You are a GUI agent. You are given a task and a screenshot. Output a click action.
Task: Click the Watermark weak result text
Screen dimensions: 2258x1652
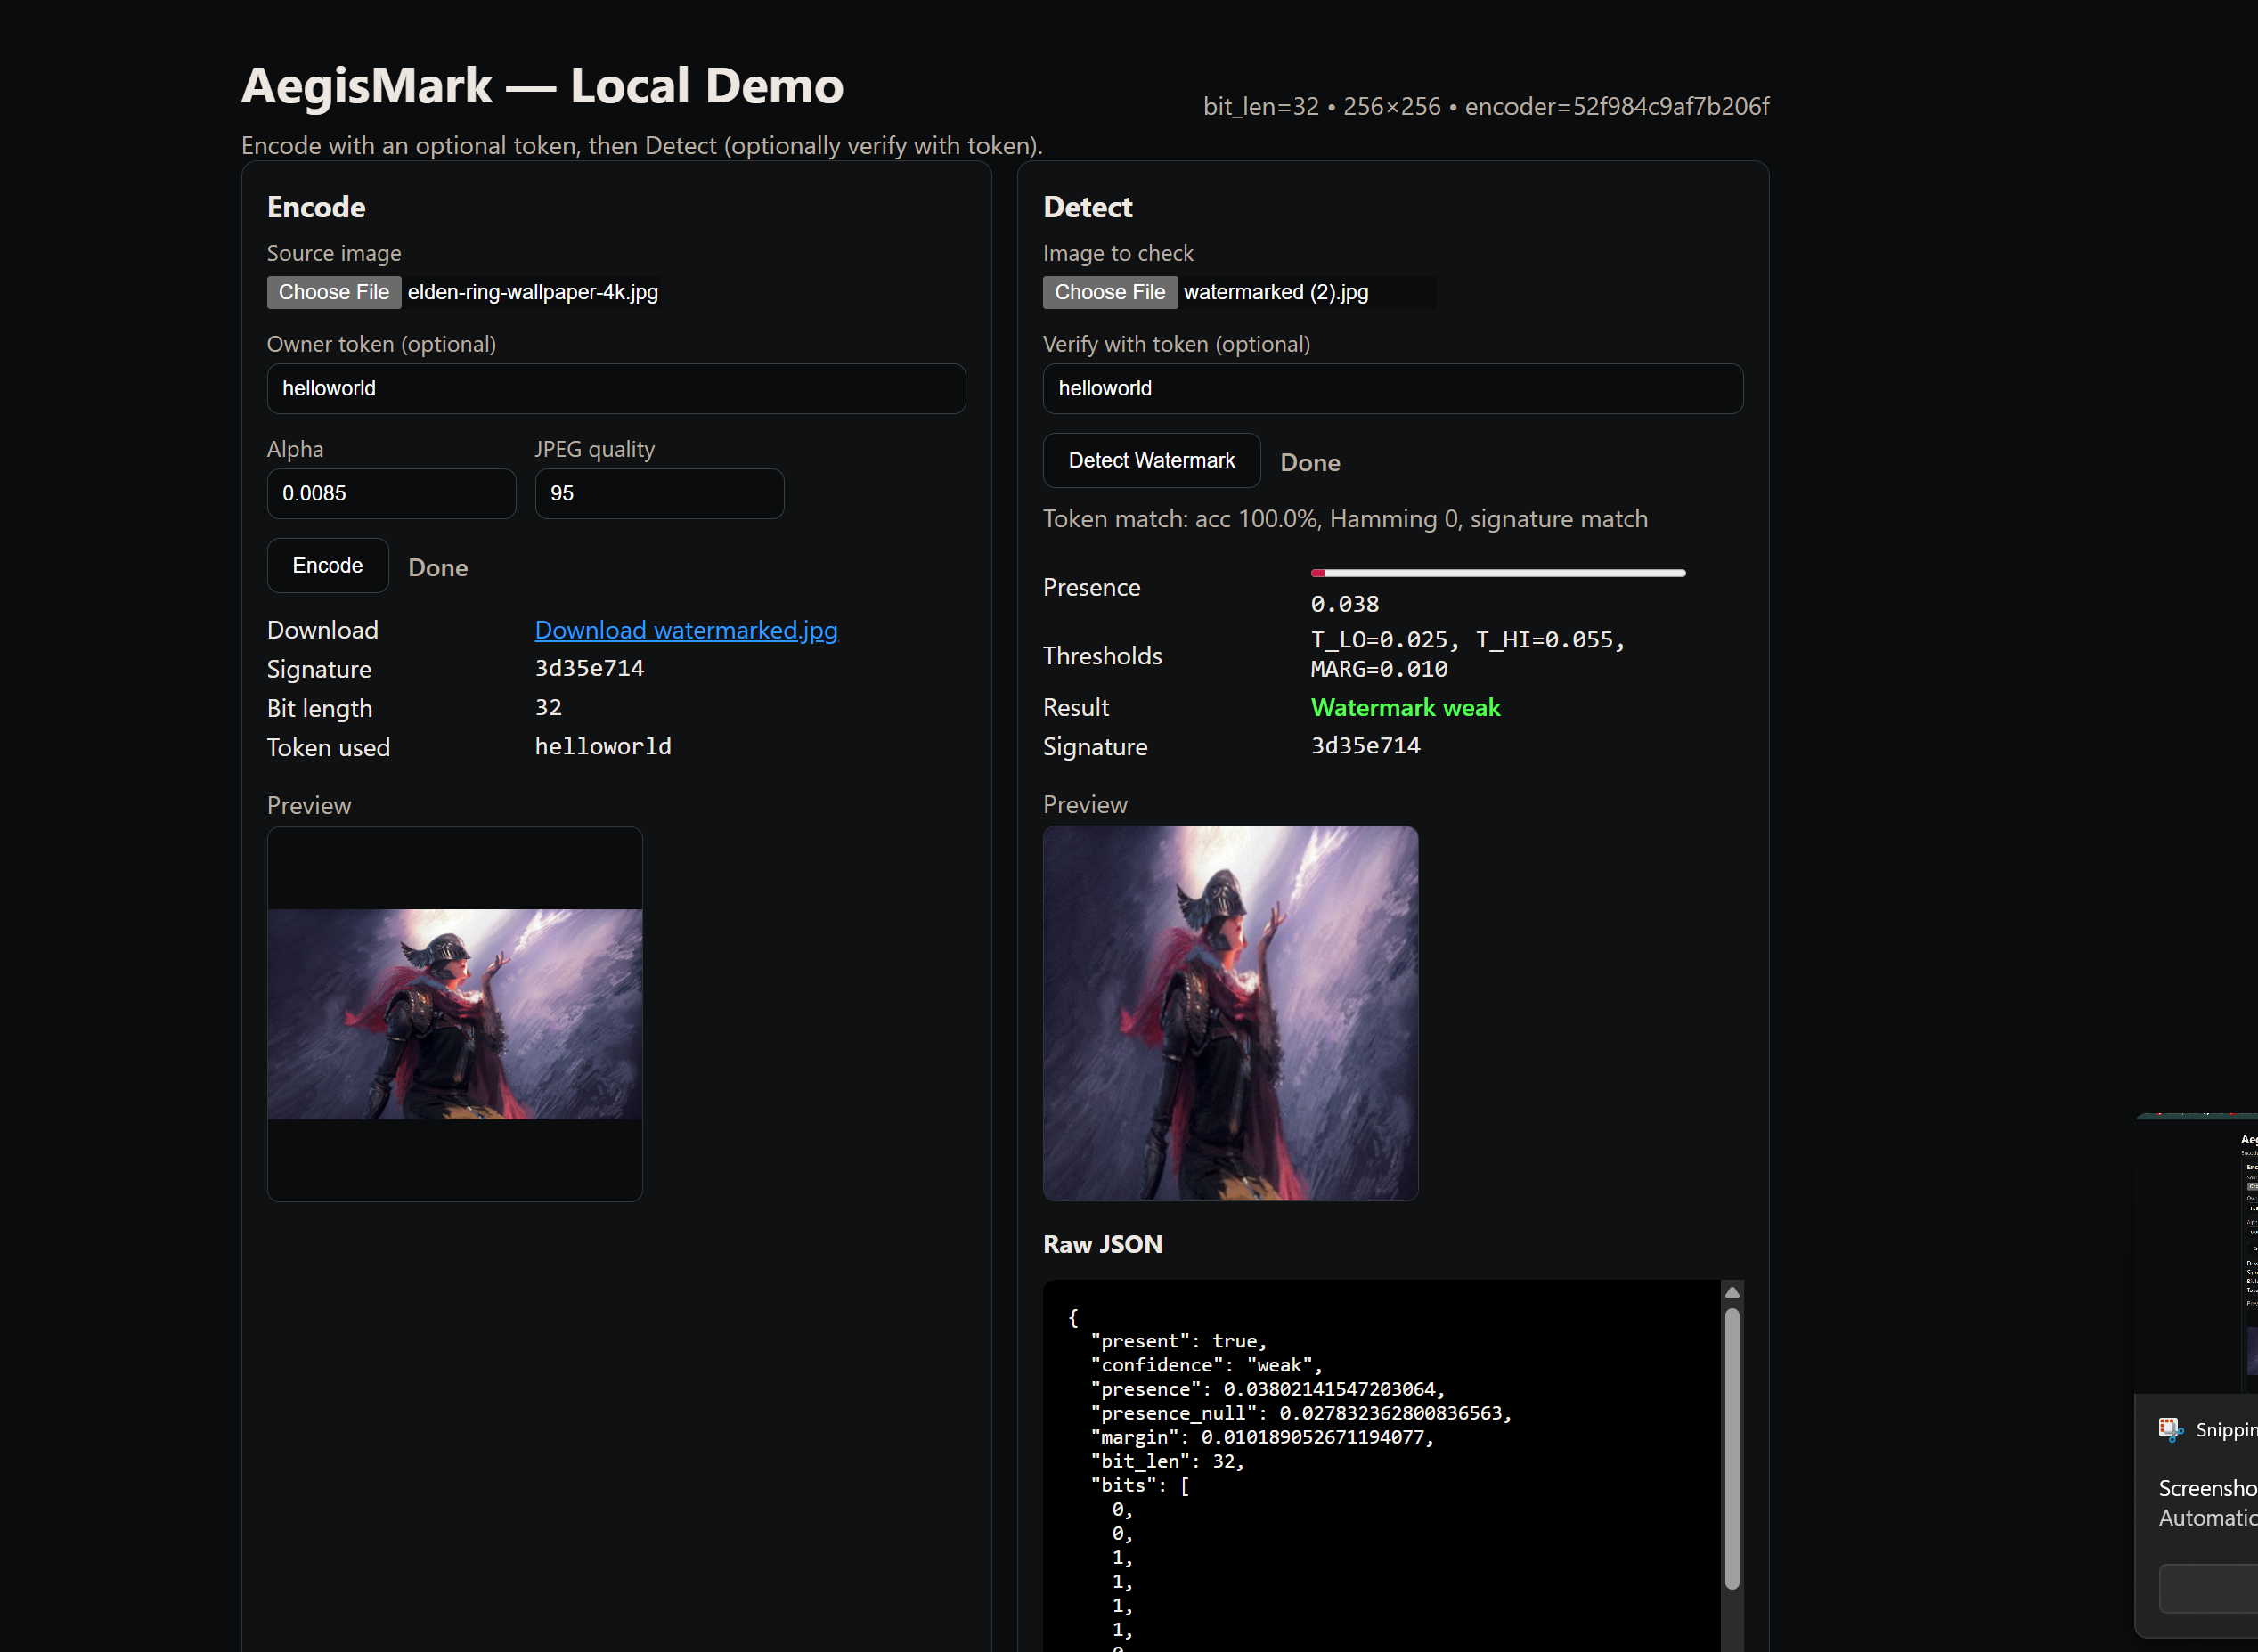pos(1404,707)
